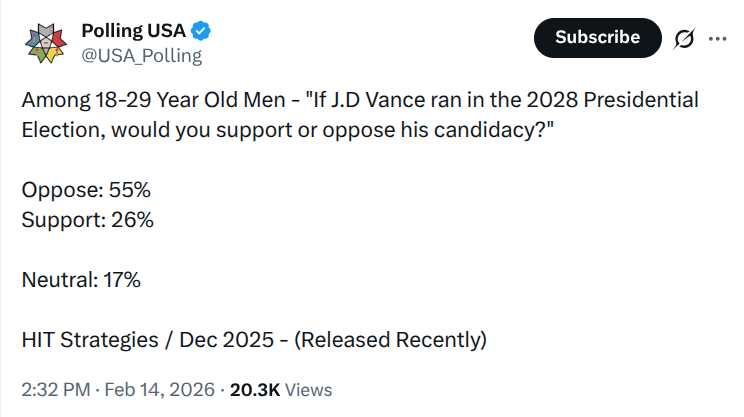Click the "Neutral: 17%" line
Screen dimensions: 744x417
tap(81, 280)
